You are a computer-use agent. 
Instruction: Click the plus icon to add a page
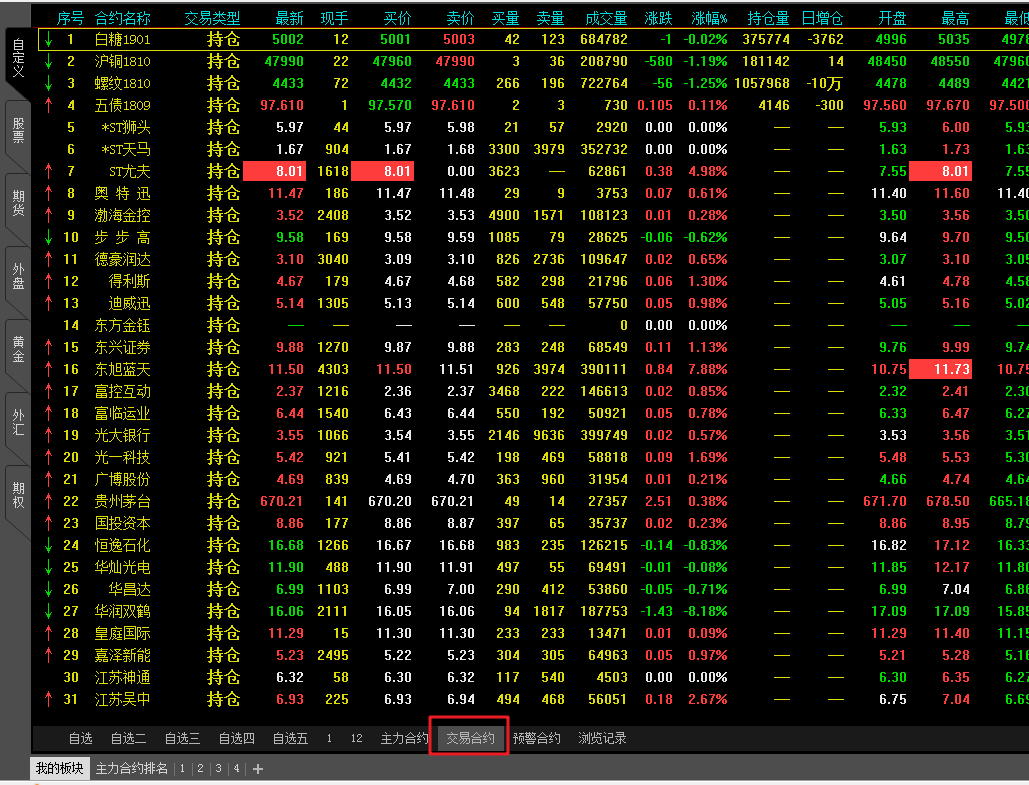tap(258, 769)
